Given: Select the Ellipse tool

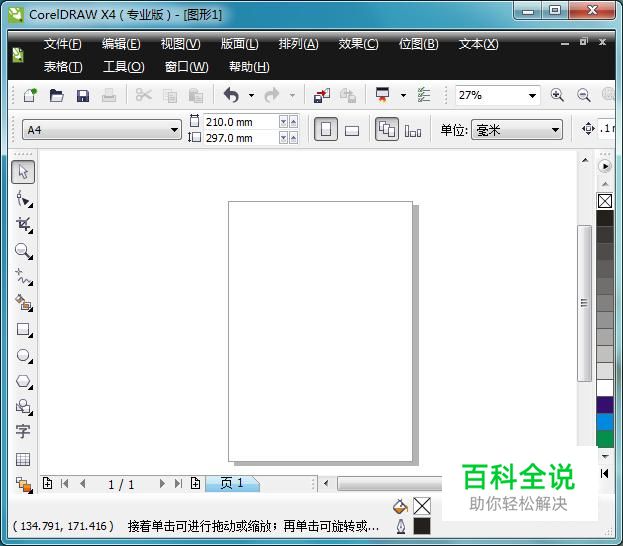Looking at the screenshot, I should [x=23, y=355].
